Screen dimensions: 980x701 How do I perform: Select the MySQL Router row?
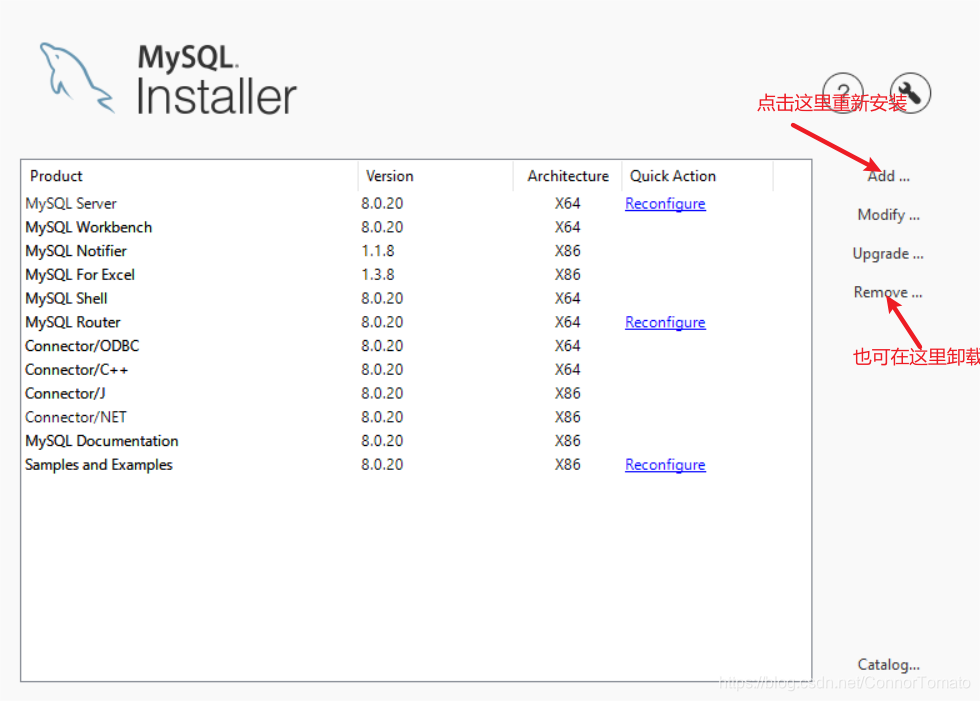coord(416,322)
